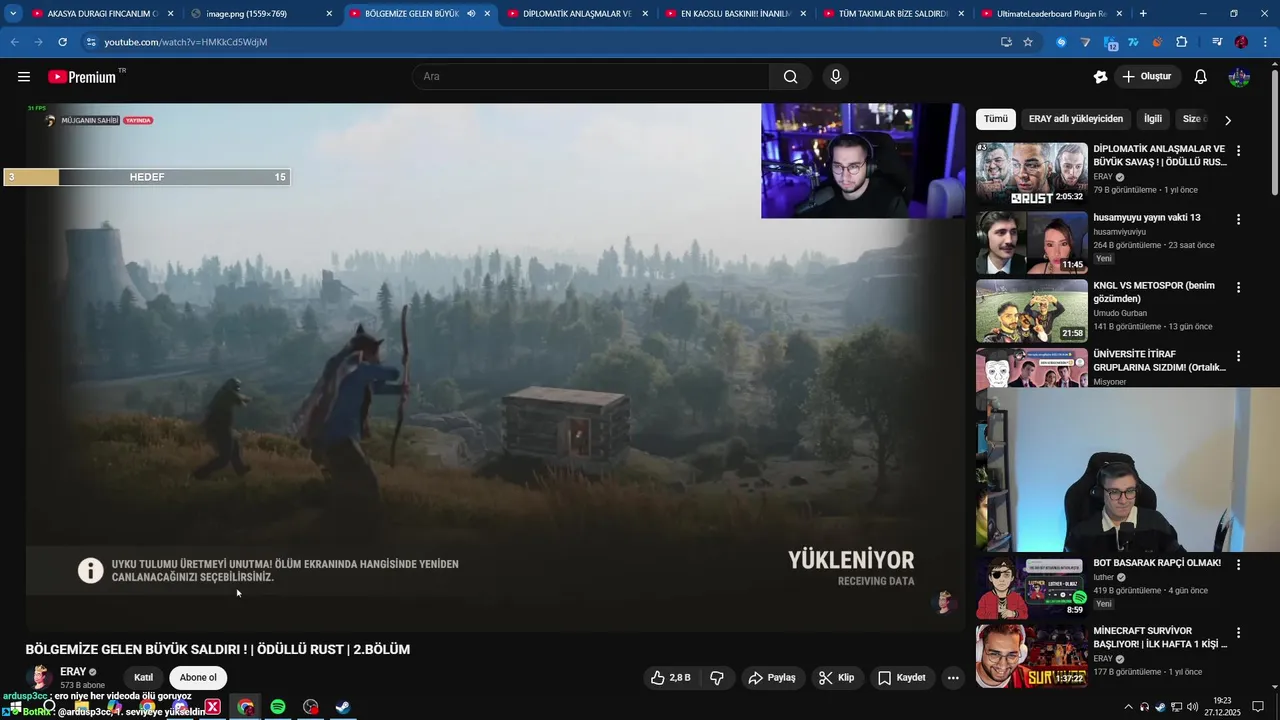Screen dimensions: 1280x720
Task: Open Chrome media control icon
Action: pyautogui.click(x=1217, y=42)
